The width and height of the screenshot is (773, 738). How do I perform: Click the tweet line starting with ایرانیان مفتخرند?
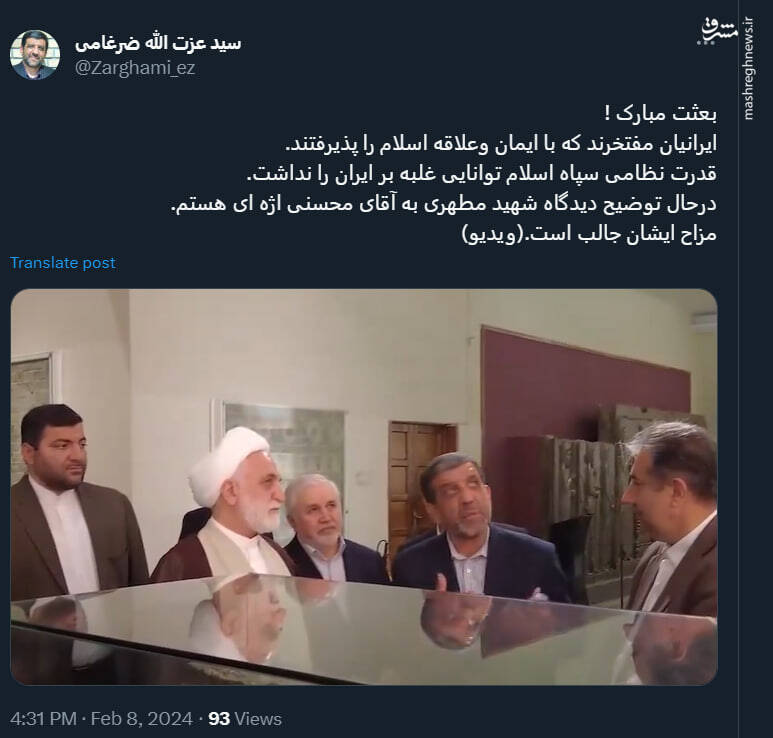[501, 144]
